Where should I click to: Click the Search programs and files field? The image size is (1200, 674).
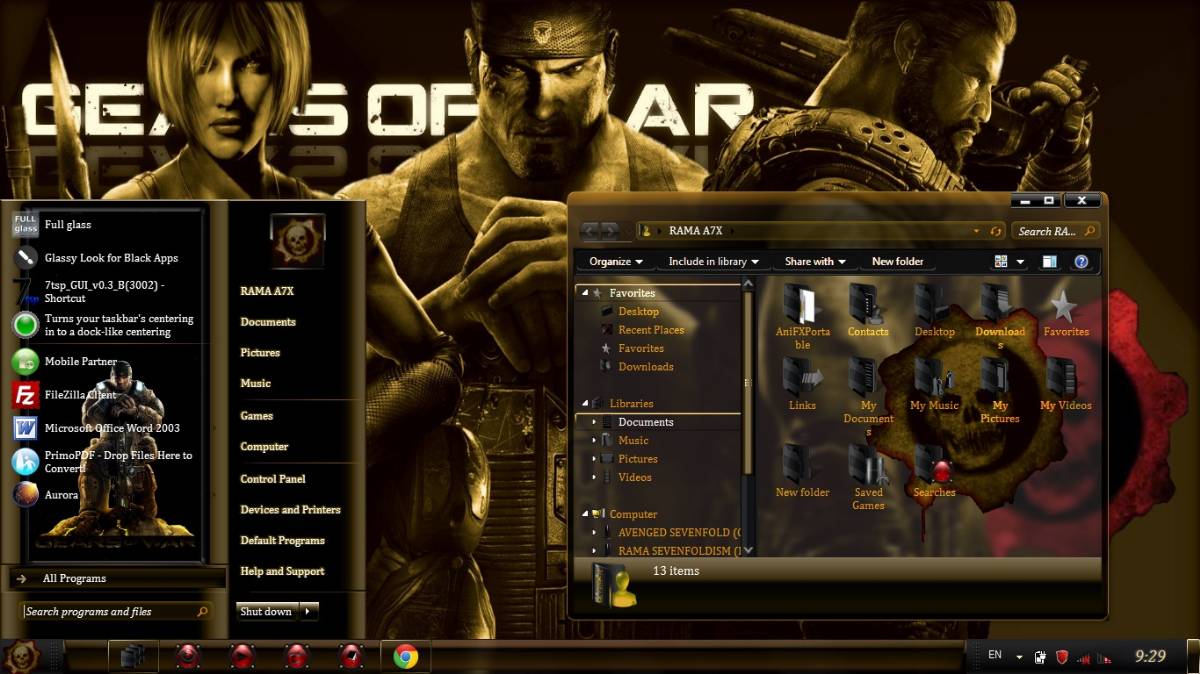(x=117, y=611)
